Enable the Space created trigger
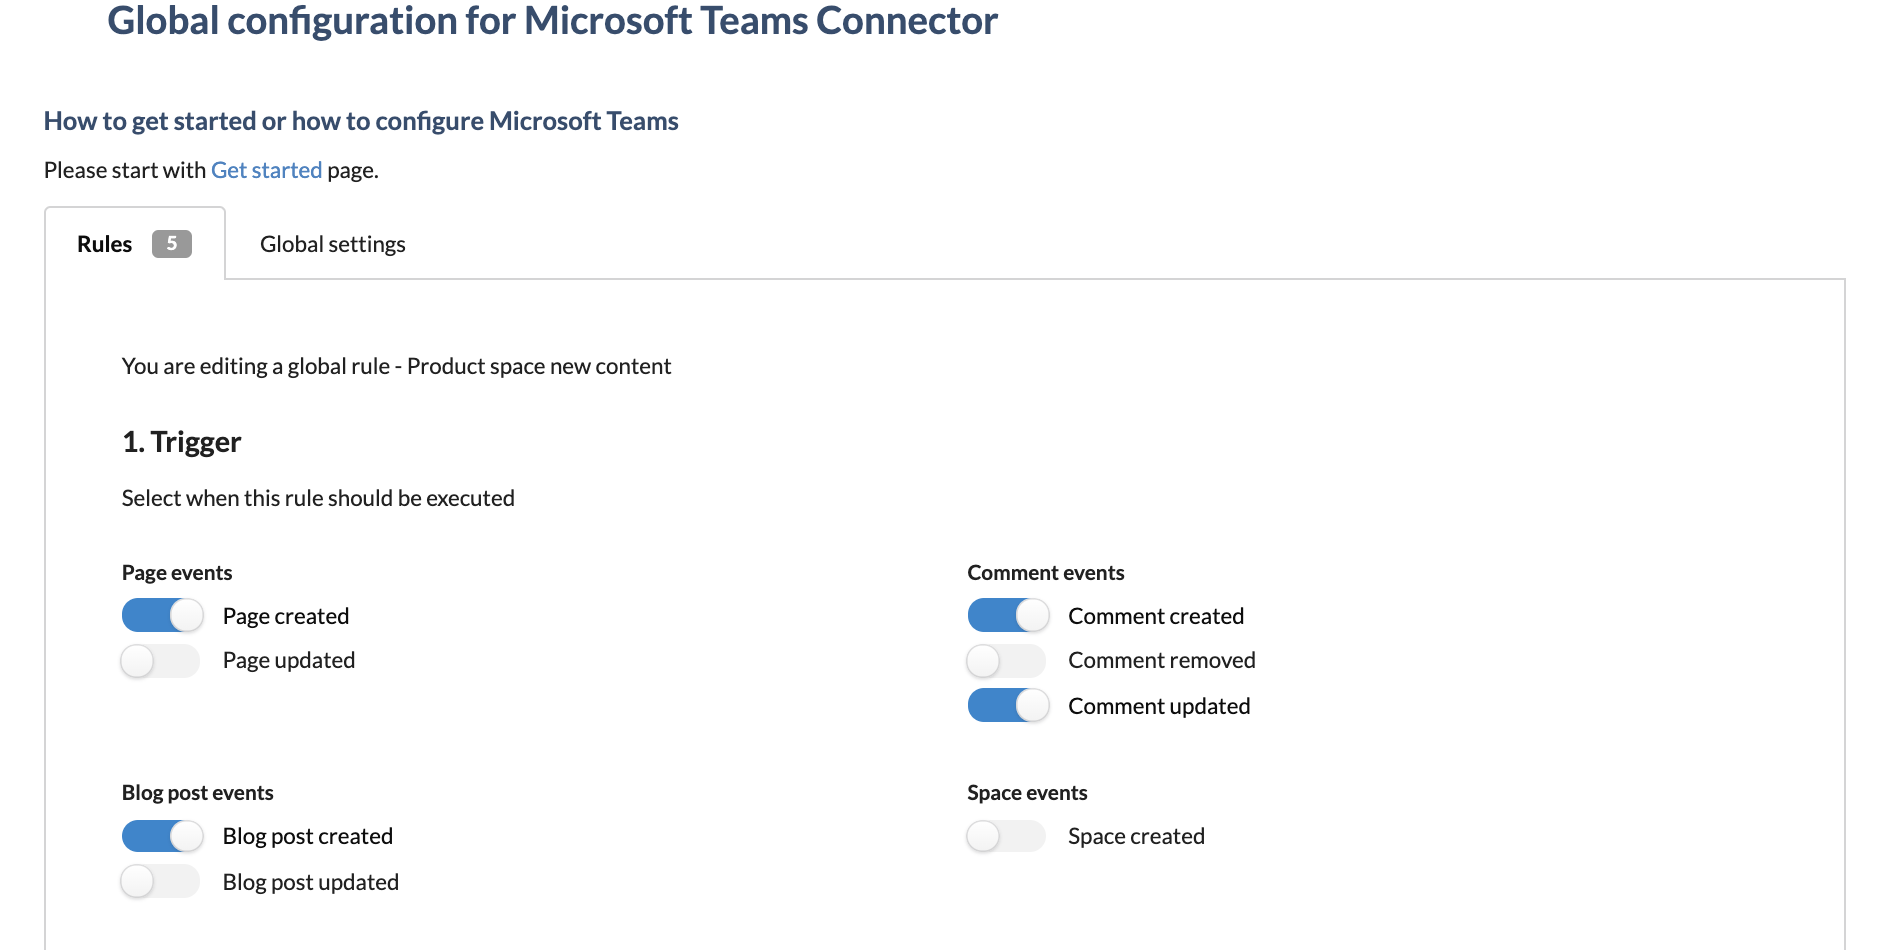The height and width of the screenshot is (950, 1886). pyautogui.click(x=1006, y=836)
